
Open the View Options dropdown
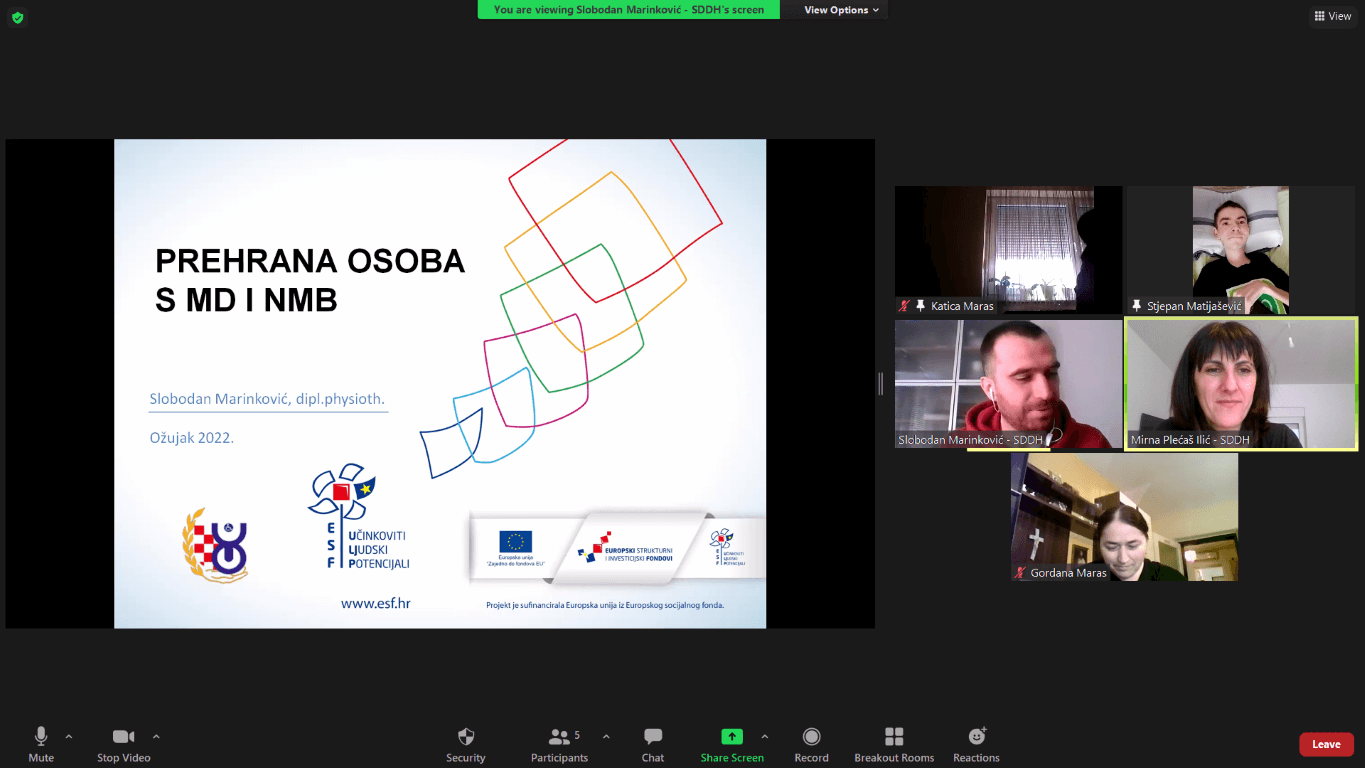tap(841, 10)
